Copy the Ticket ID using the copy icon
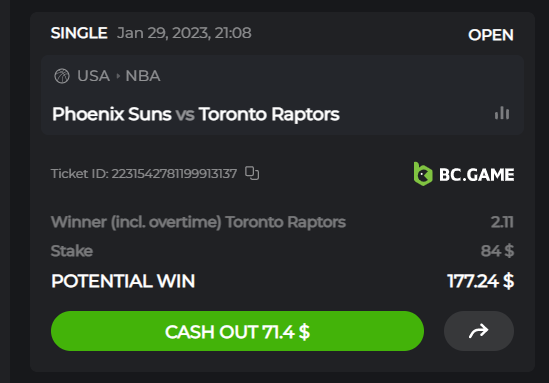This screenshot has height=383, width=549. tap(252, 173)
